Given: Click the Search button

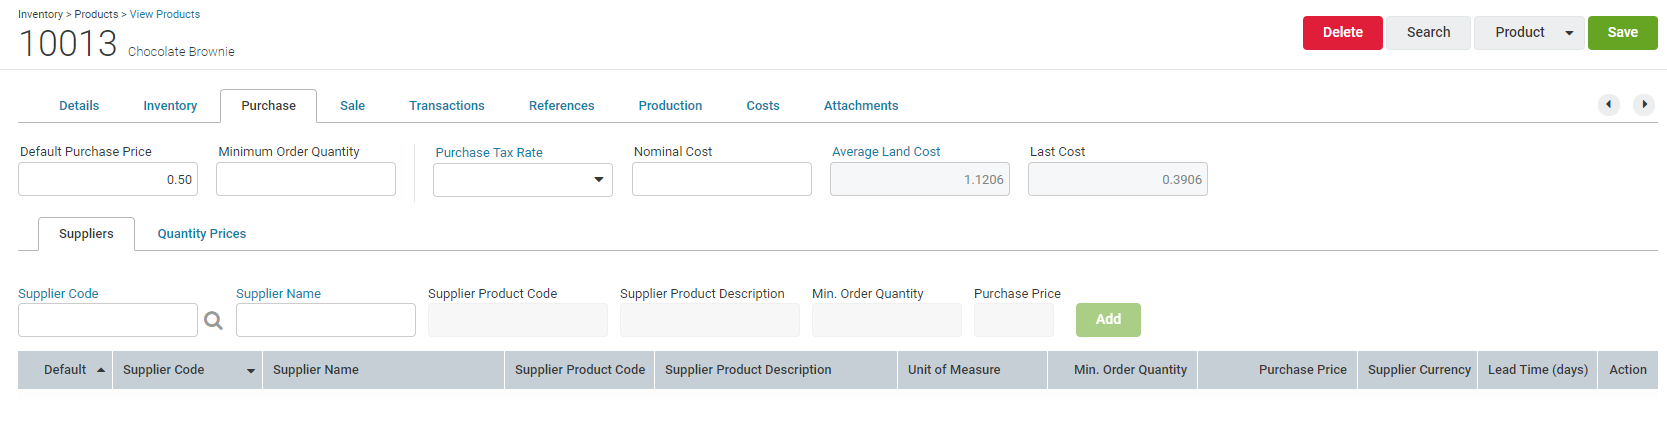Looking at the screenshot, I should [x=1428, y=33].
